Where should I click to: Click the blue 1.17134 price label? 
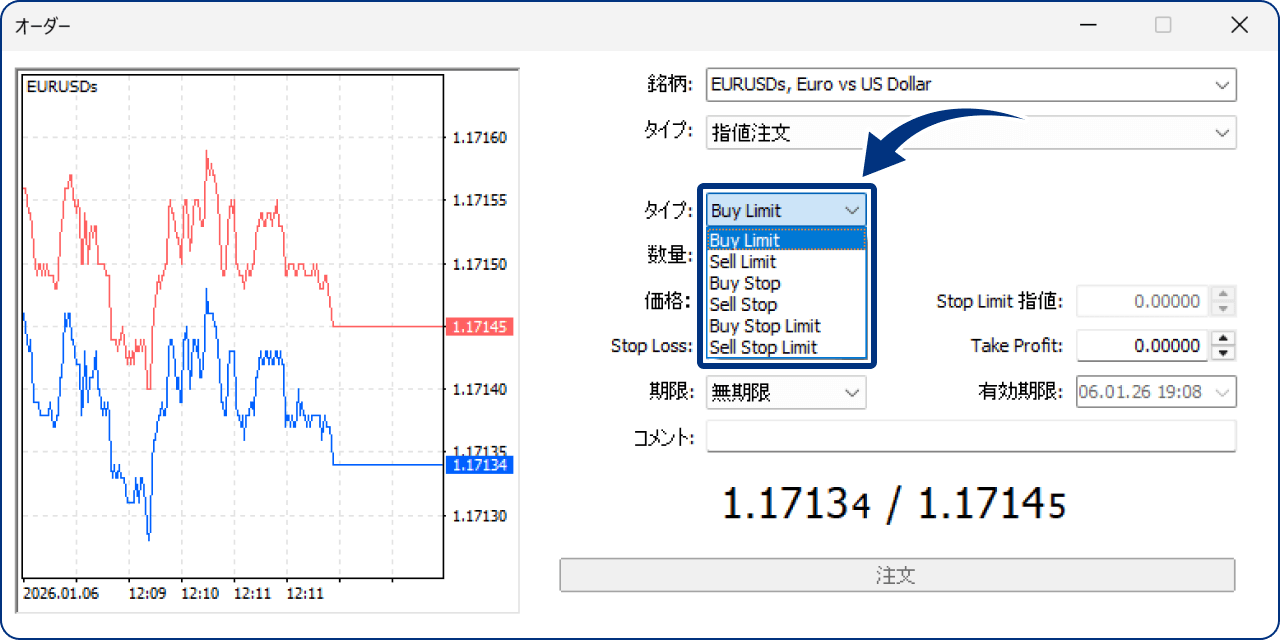(480, 464)
